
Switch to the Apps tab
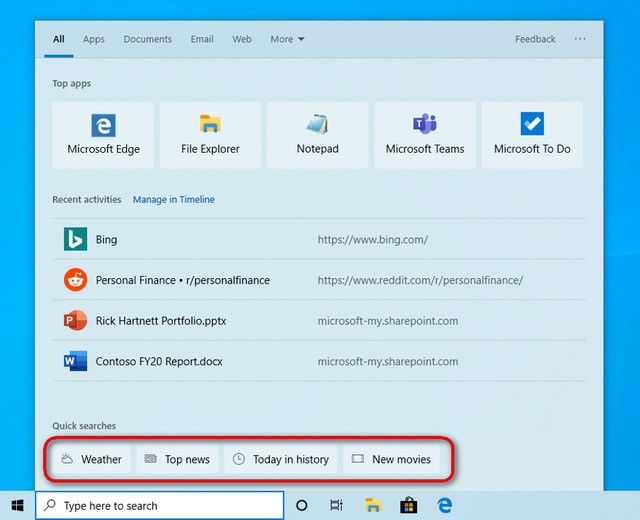94,39
